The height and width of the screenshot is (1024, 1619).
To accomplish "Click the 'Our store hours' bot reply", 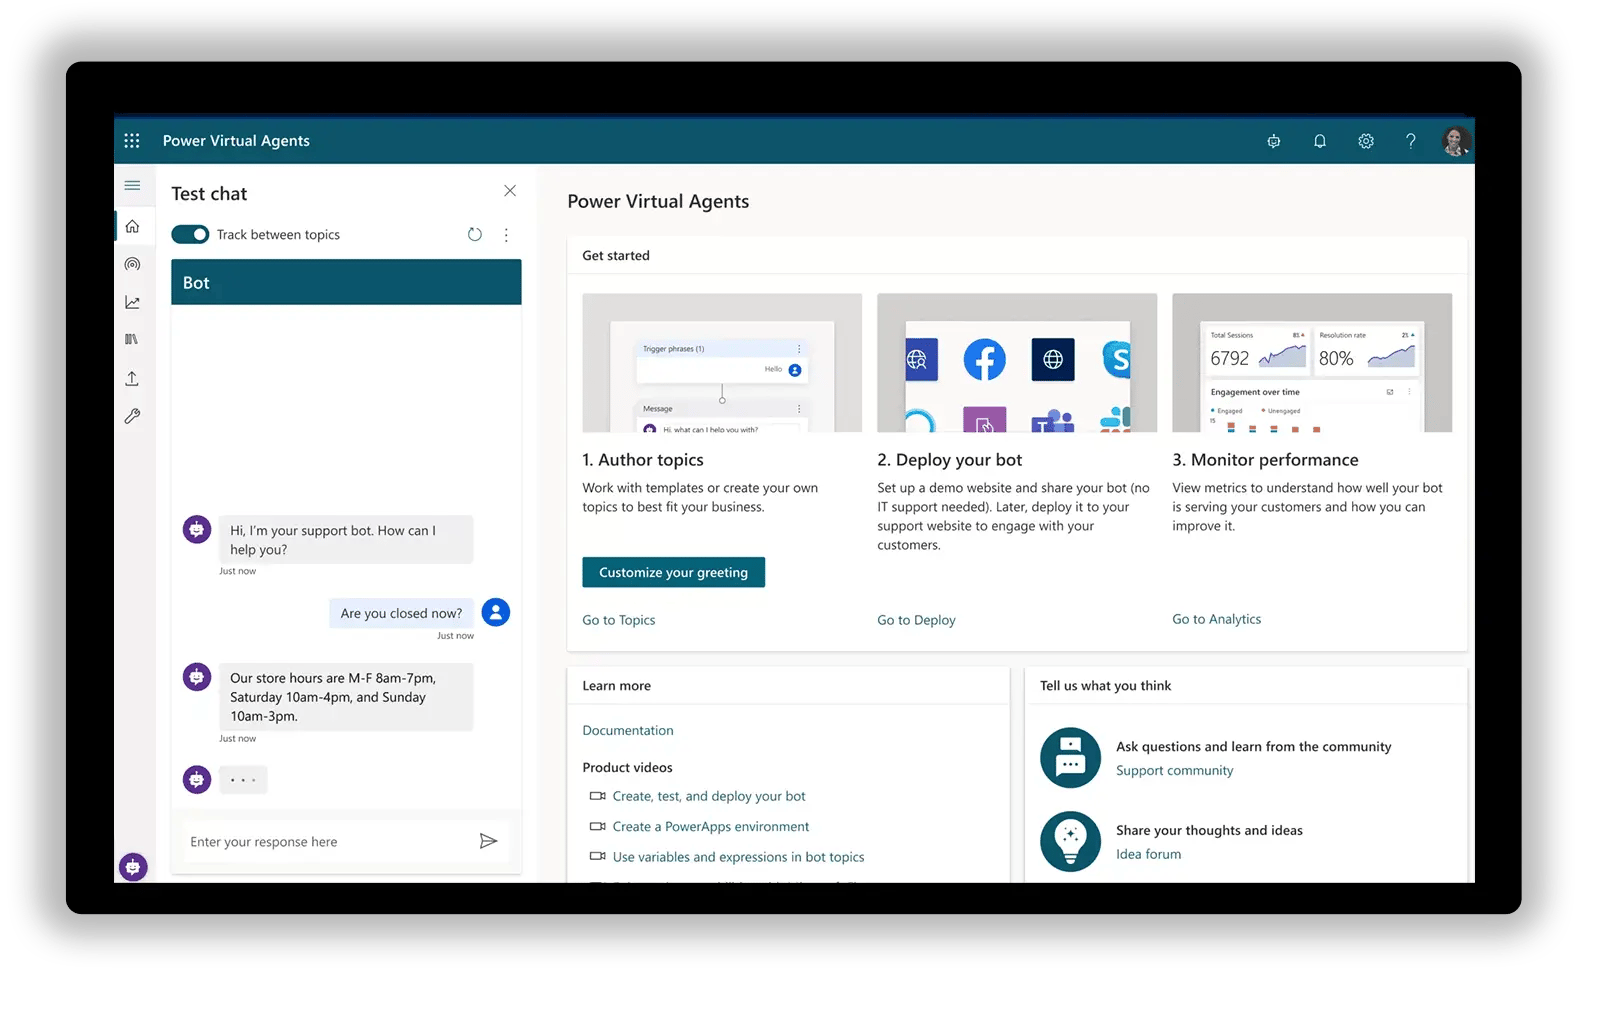I will pyautogui.click(x=346, y=697).
